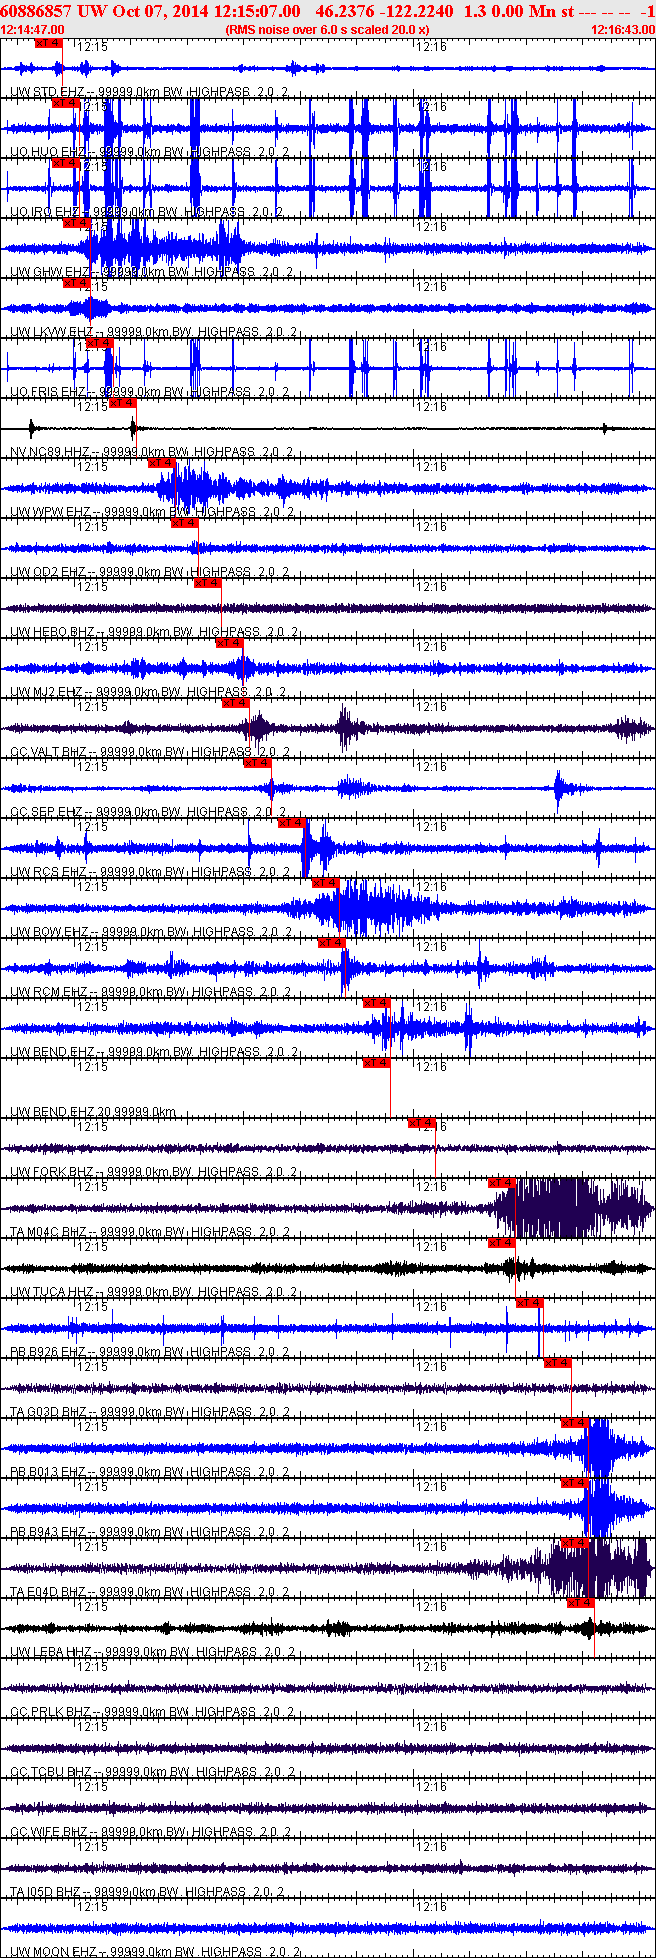The width and height of the screenshot is (656, 1958).
Task: Click the red pick flag on TA M04C trace
Action: tap(501, 1183)
